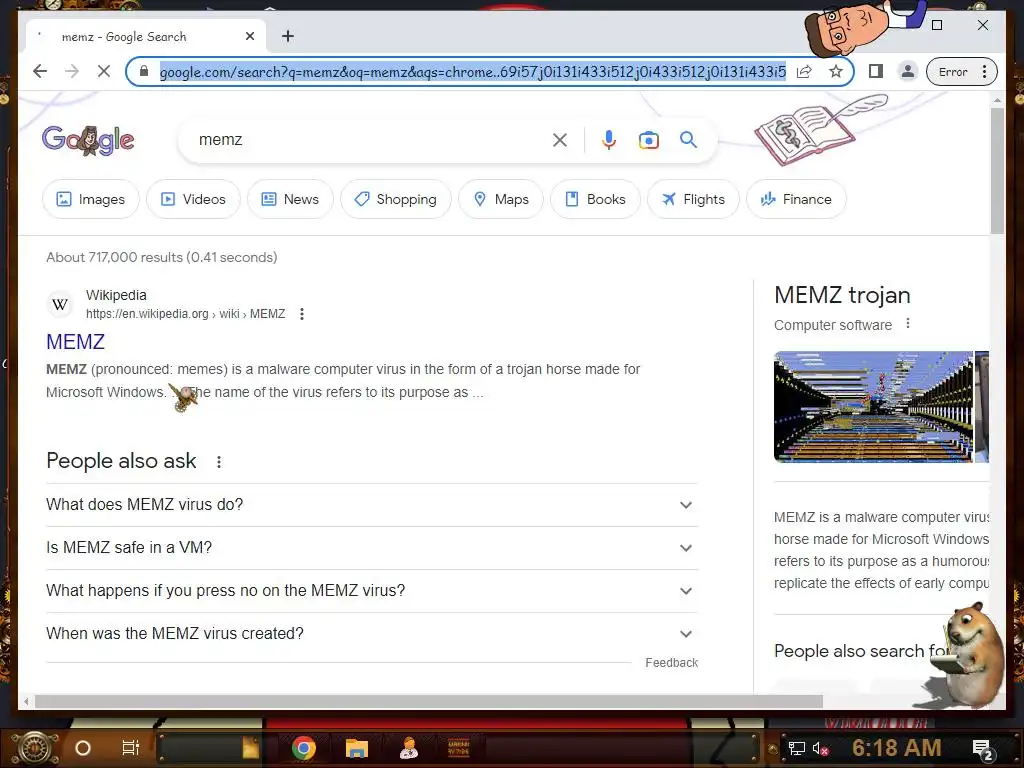Expand 'What does MEMZ virus do?'
The height and width of the screenshot is (768, 1024).
point(372,505)
